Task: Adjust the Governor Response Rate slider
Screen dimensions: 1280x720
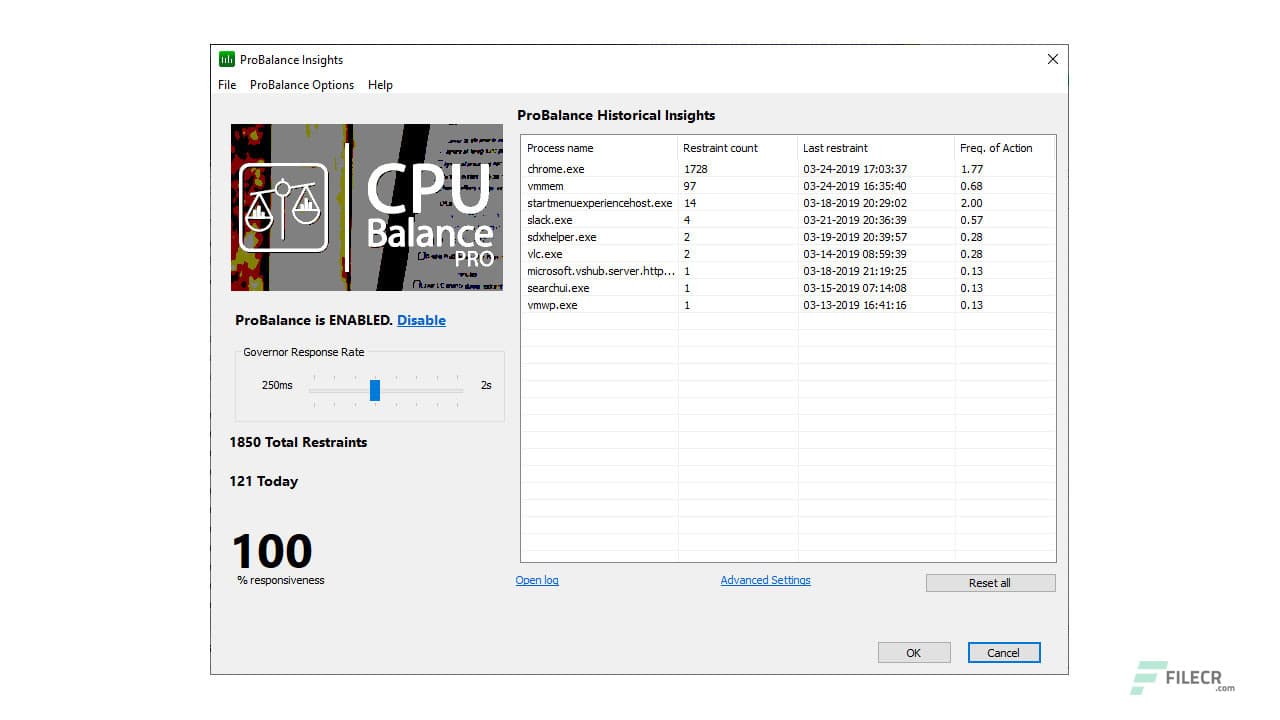Action: (375, 390)
